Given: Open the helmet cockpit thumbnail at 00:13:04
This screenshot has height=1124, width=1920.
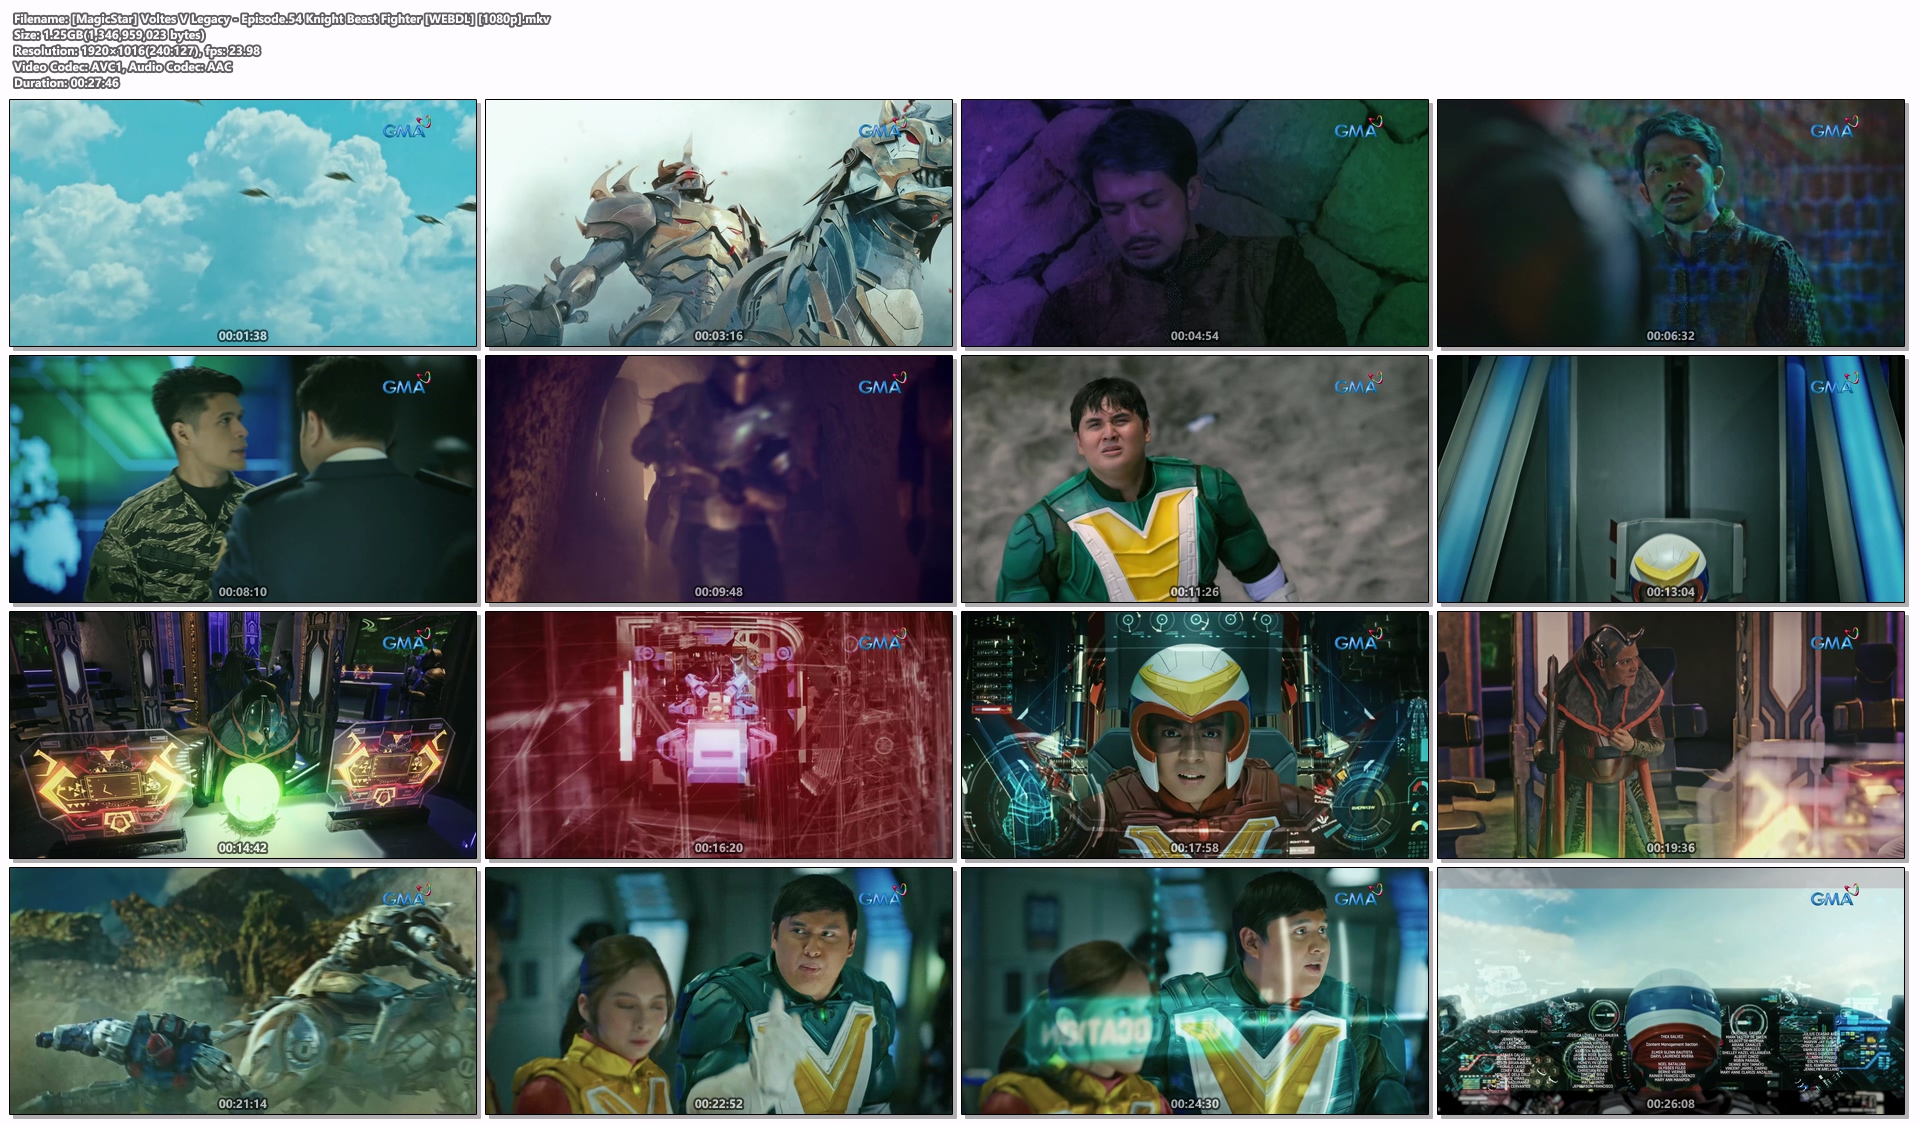Looking at the screenshot, I should [x=1671, y=478].
